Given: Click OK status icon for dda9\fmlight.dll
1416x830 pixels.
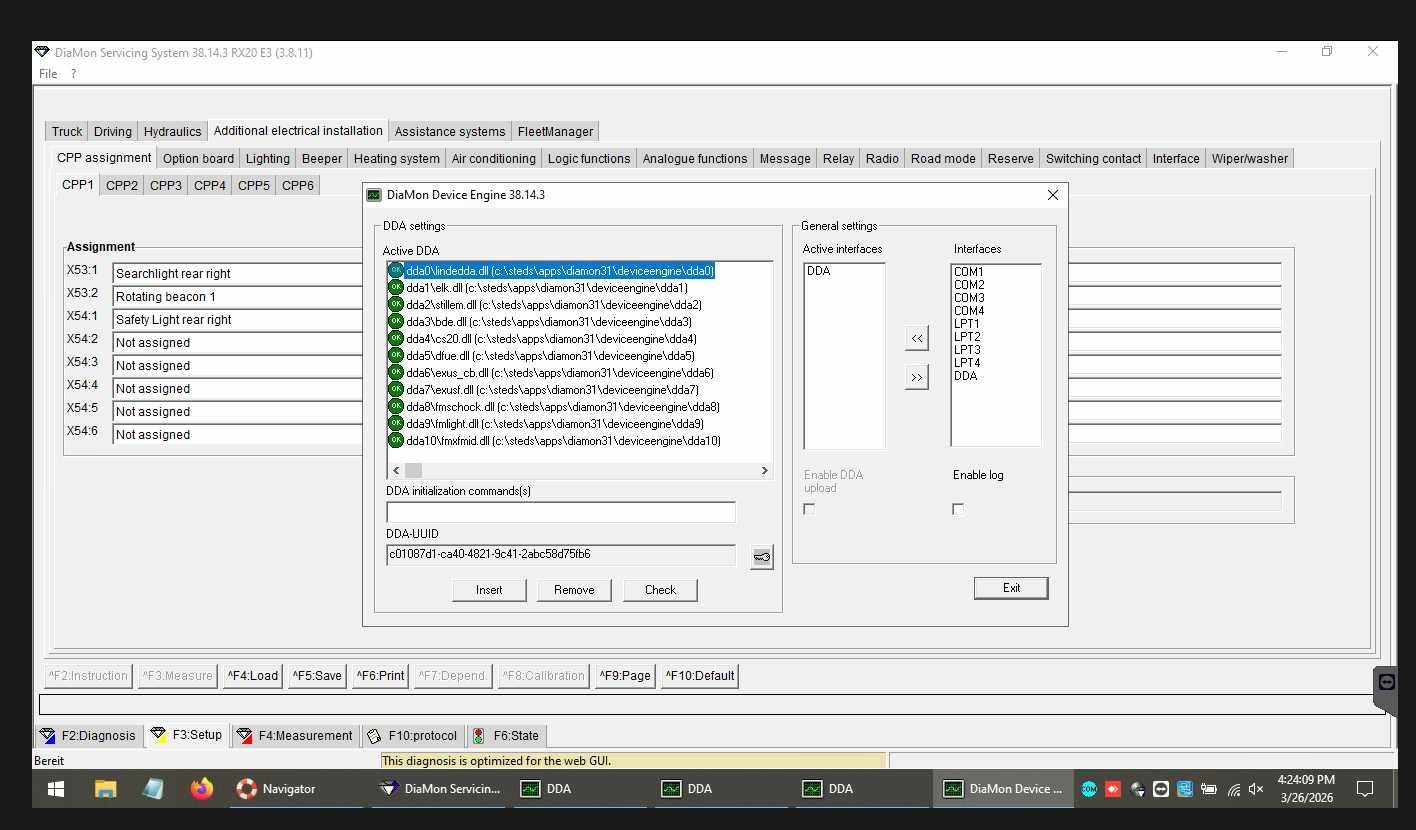Looking at the screenshot, I should tap(396, 424).
